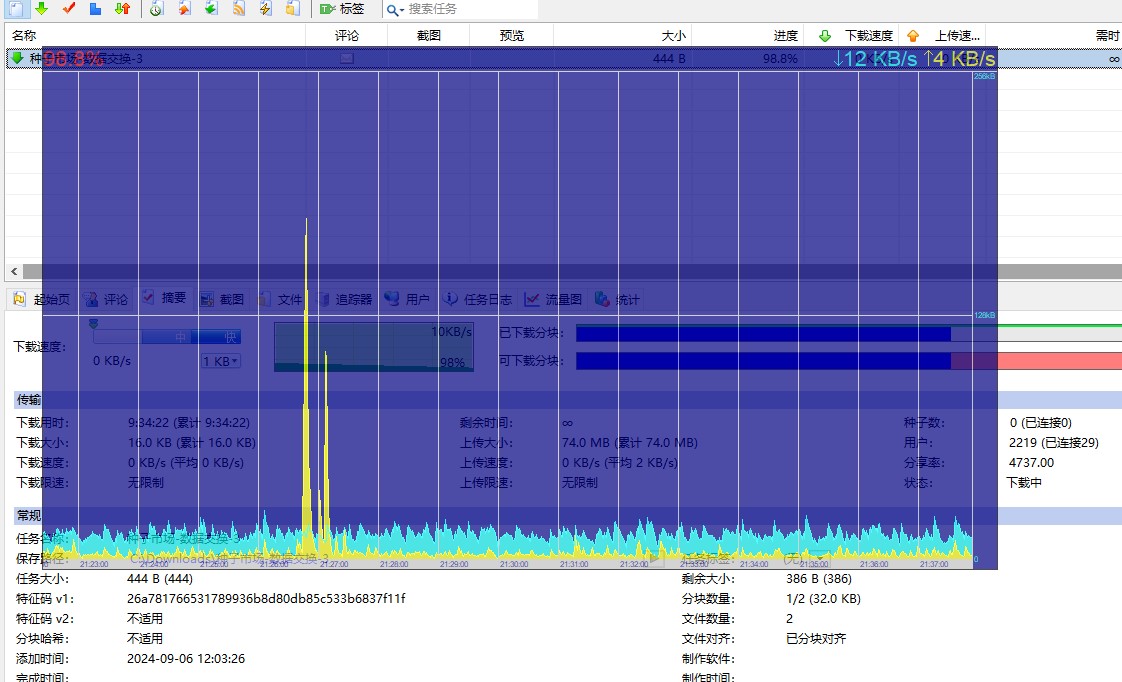
Task: Click the blue L-shaped toolbar icon
Action: 95,9
